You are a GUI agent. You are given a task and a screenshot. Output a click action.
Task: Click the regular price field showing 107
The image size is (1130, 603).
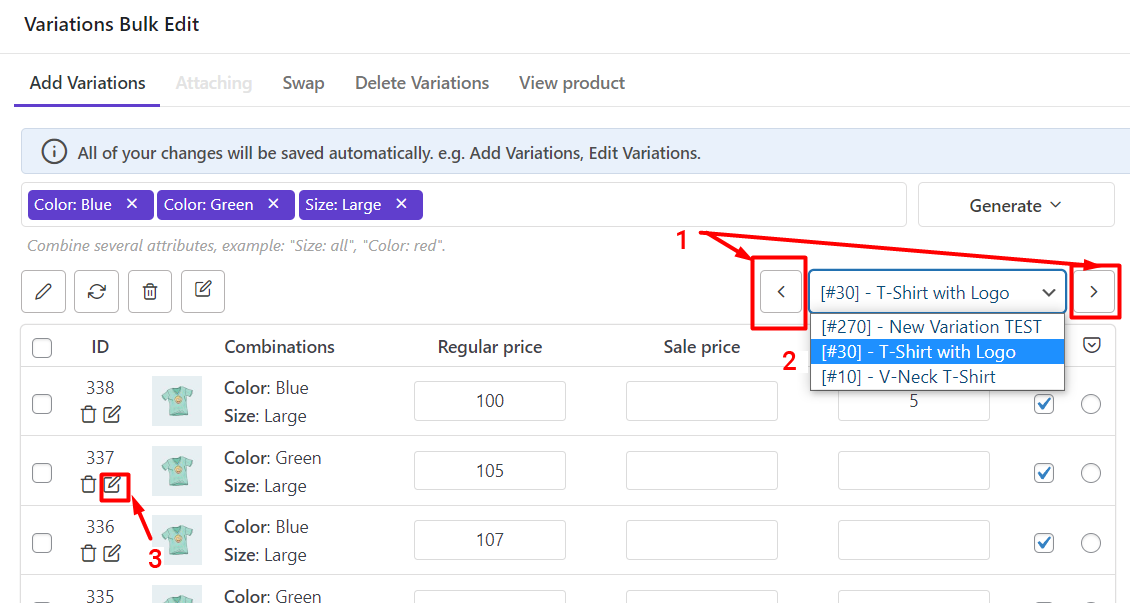[490, 540]
